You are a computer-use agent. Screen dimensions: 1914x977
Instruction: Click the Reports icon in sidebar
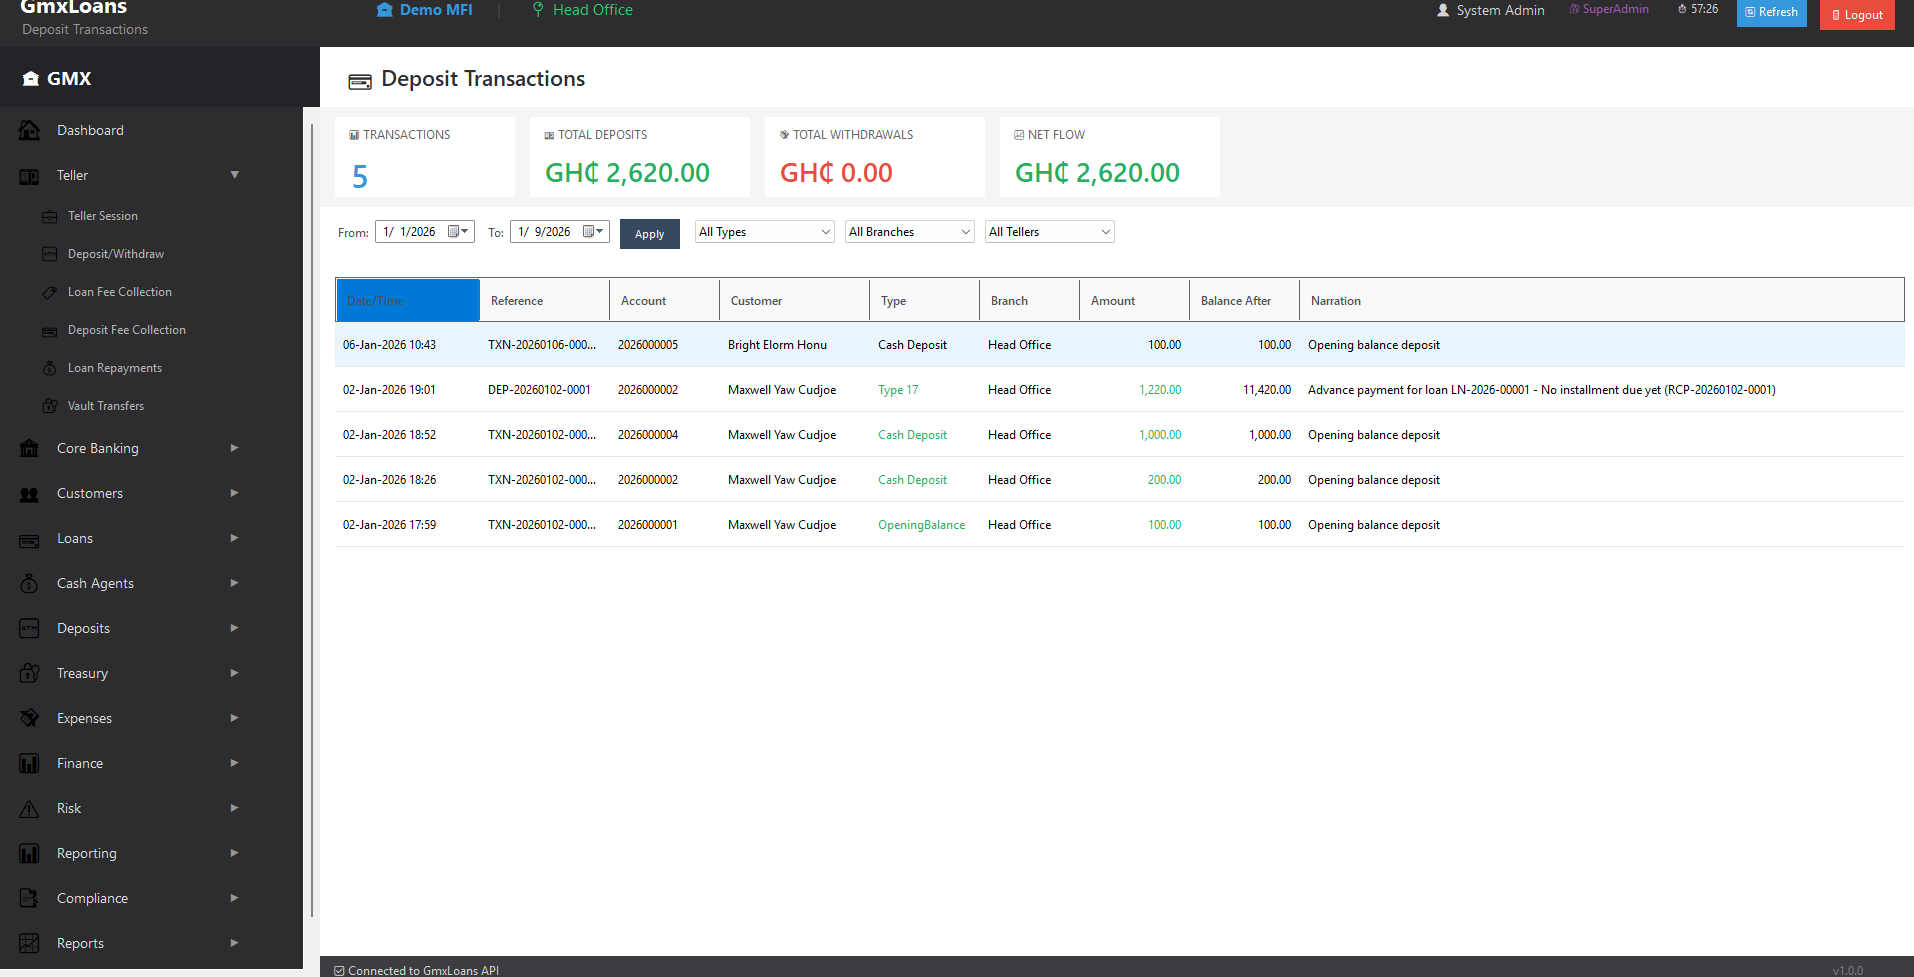(x=29, y=943)
